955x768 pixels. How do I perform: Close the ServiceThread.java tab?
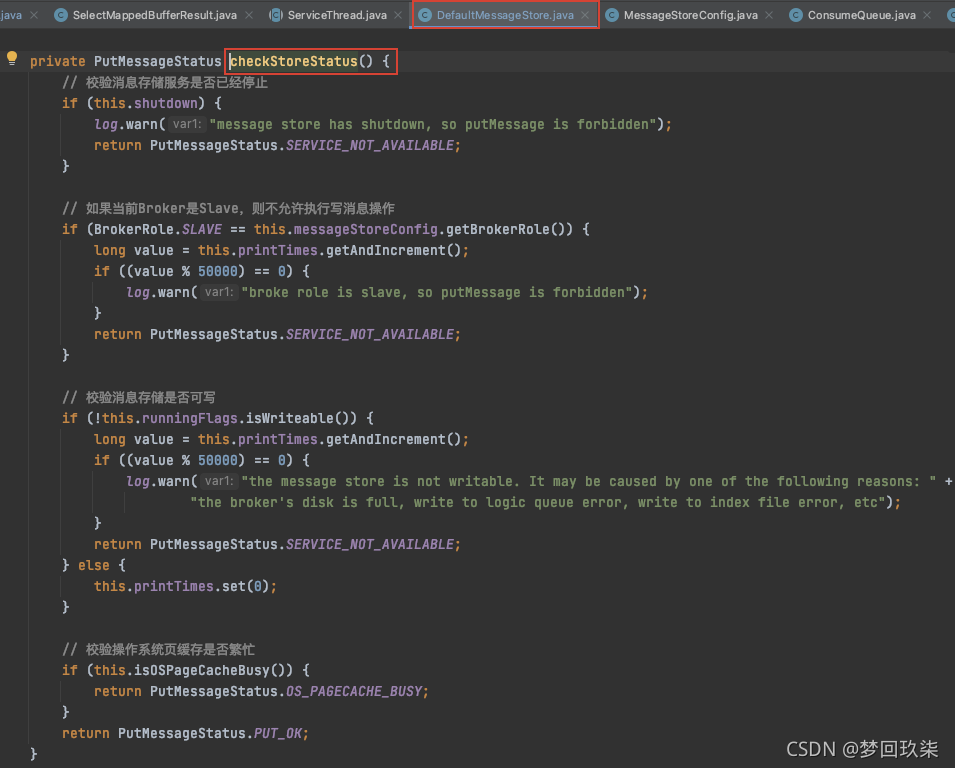point(398,15)
